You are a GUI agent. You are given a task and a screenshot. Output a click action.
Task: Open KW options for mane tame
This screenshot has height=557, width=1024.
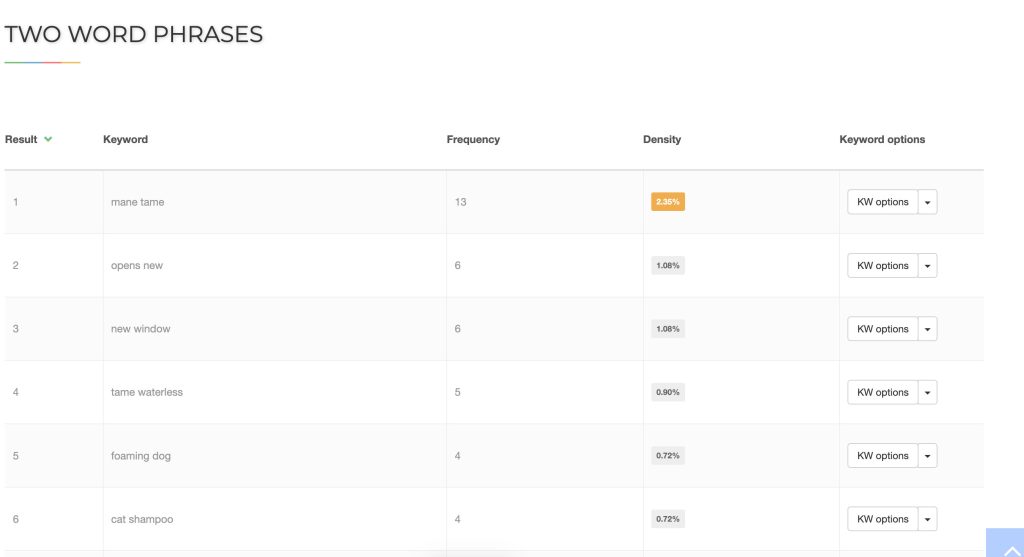tap(882, 202)
